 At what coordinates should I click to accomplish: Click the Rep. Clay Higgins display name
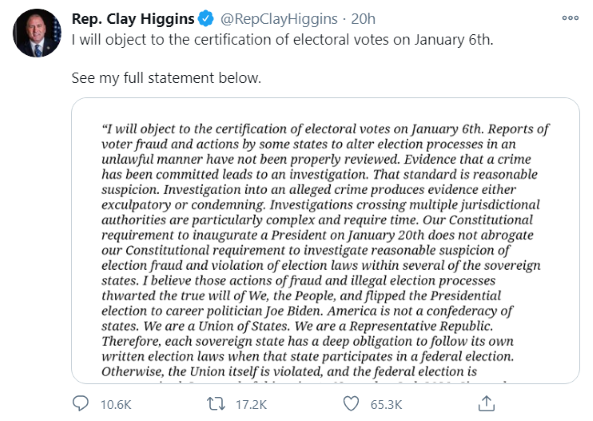133,19
